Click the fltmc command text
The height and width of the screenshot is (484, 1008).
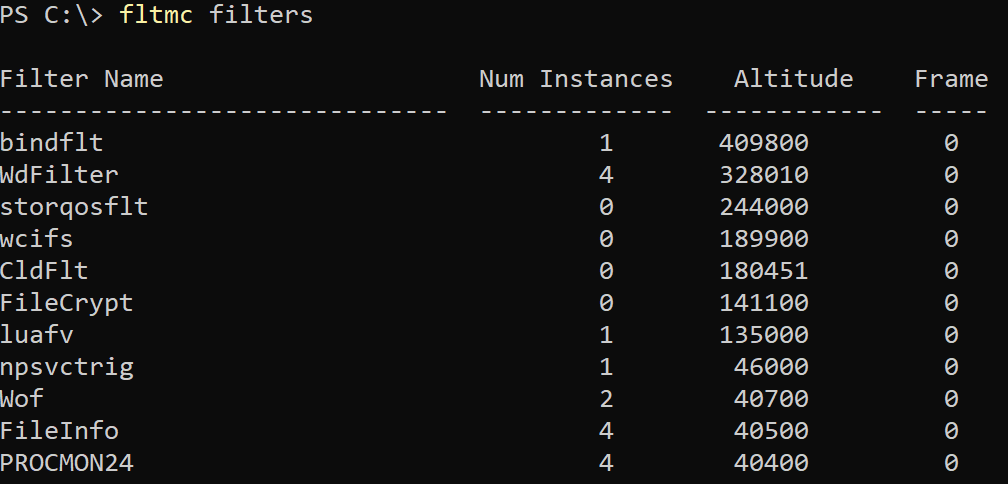[x=156, y=15]
